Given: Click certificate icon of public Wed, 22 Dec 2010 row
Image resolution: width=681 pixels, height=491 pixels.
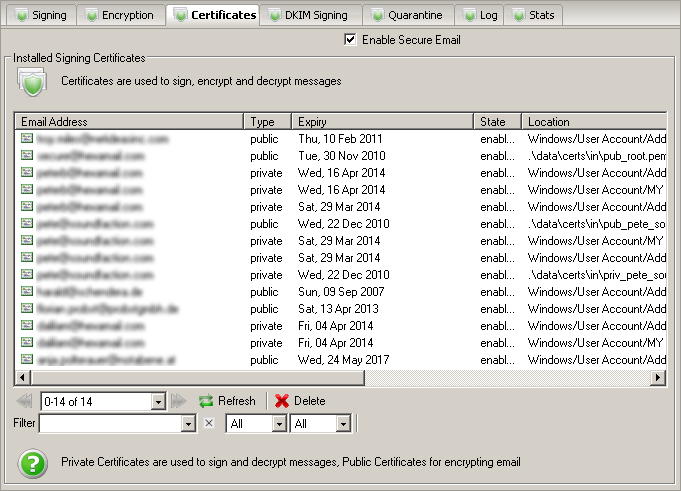Looking at the screenshot, I should pyautogui.click(x=27, y=223).
